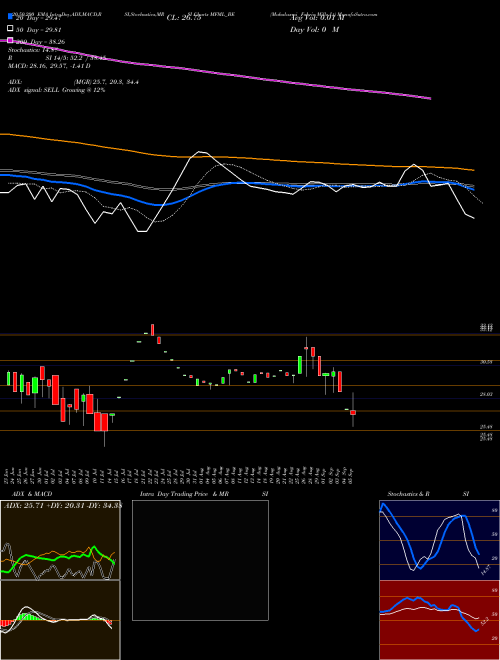Click the '(MGR) 25.7, 20.3, 34.4' ADX values
The width and height of the screenshot is (500, 660).
(x=106, y=82)
